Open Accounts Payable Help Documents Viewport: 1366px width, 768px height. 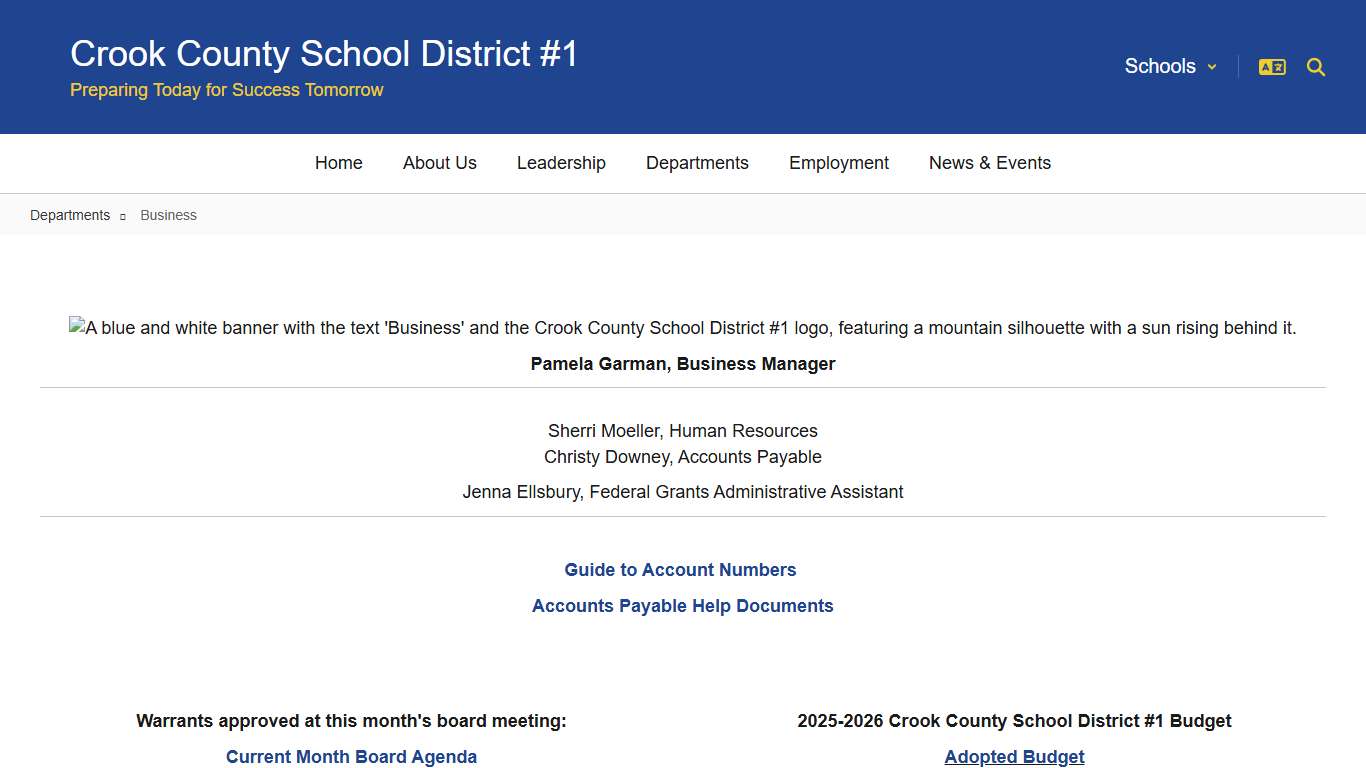coord(682,606)
